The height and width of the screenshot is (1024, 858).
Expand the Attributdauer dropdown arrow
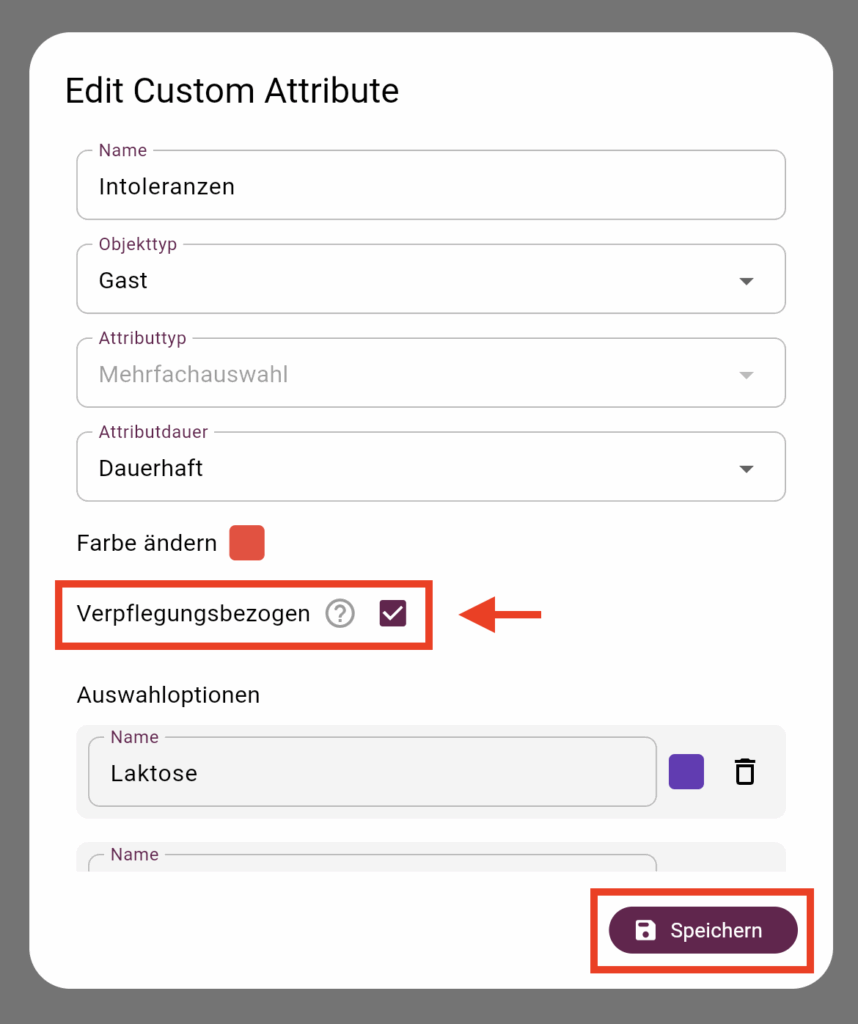[x=746, y=469]
